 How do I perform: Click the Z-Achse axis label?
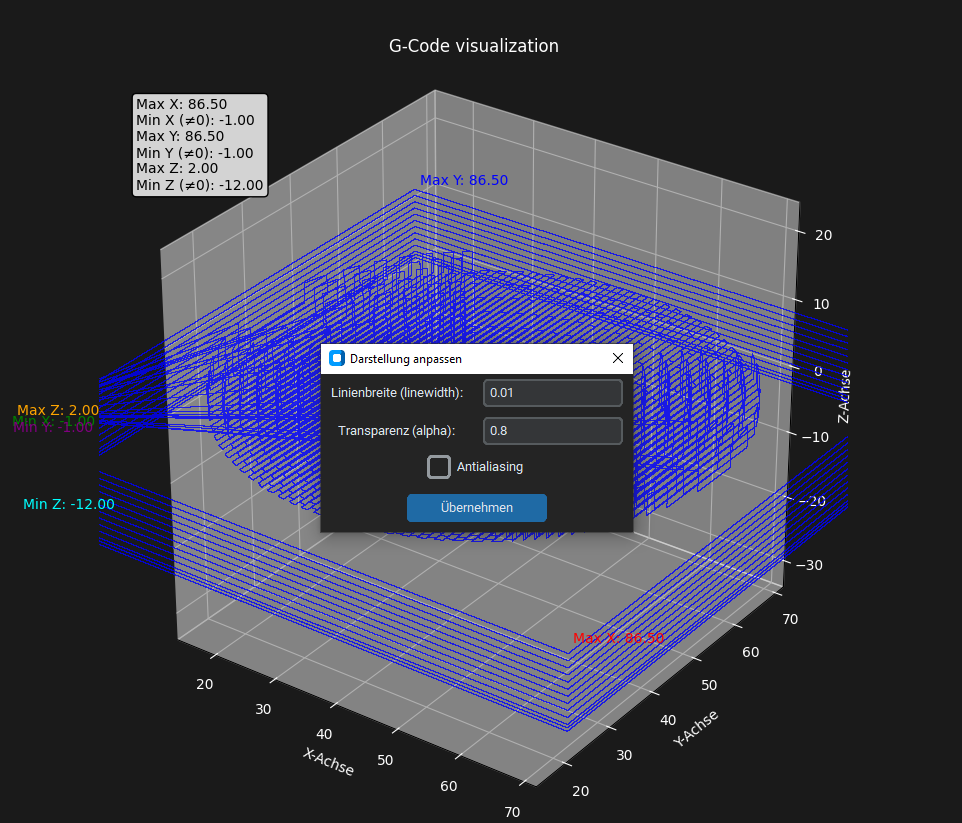845,396
